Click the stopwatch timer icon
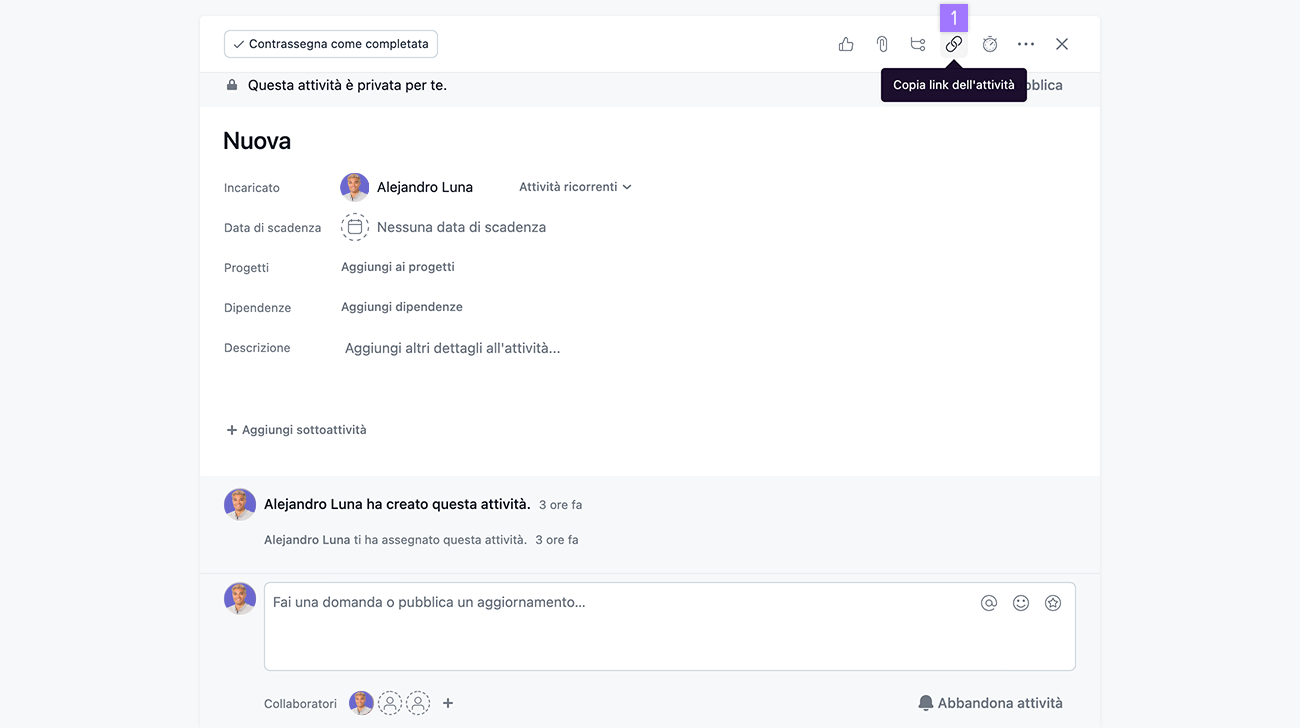Screen dimensions: 1300x728 pyautogui.click(x=990, y=44)
